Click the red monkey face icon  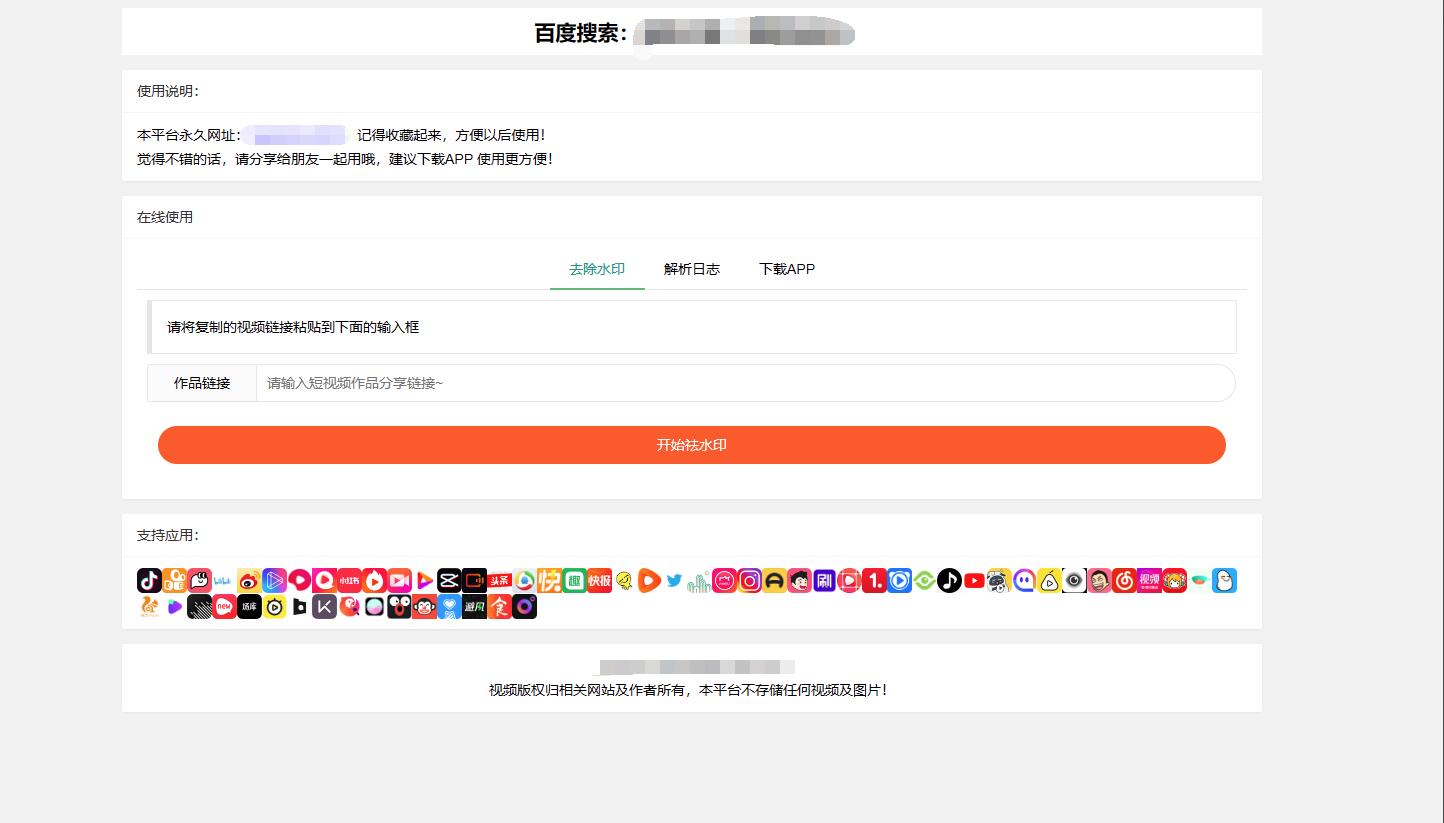tap(424, 606)
